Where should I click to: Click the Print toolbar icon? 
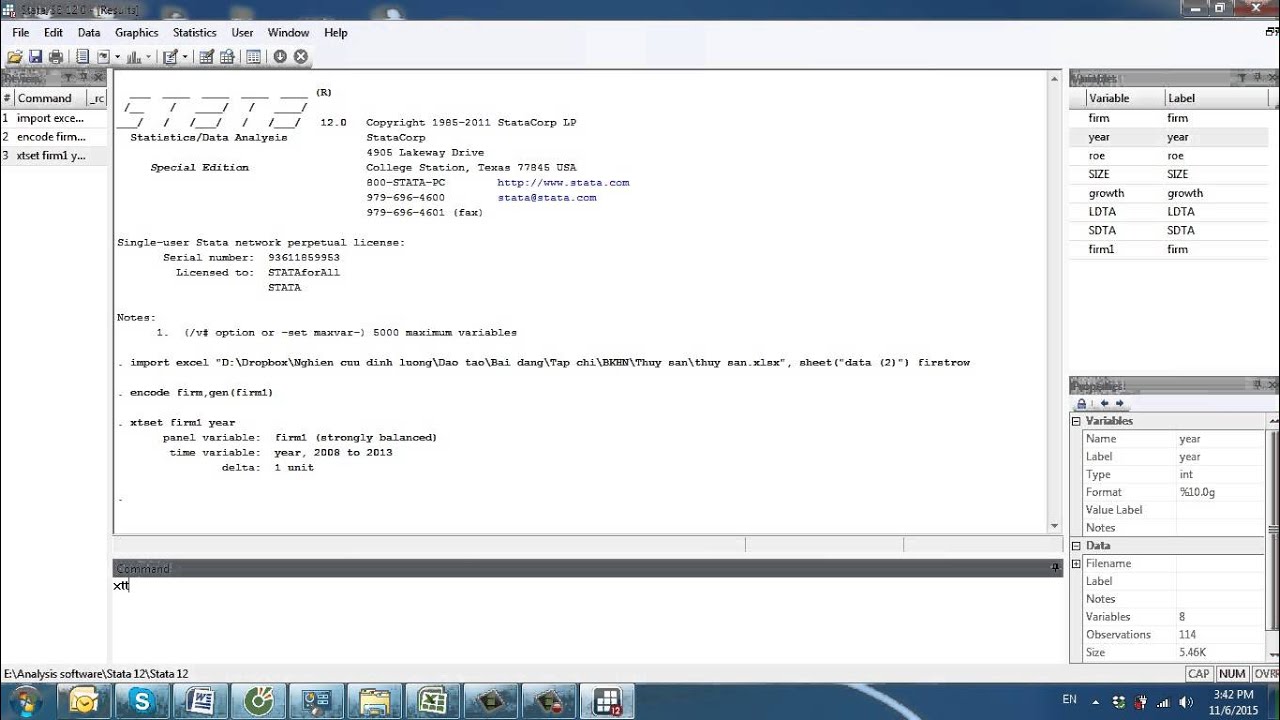tap(56, 57)
